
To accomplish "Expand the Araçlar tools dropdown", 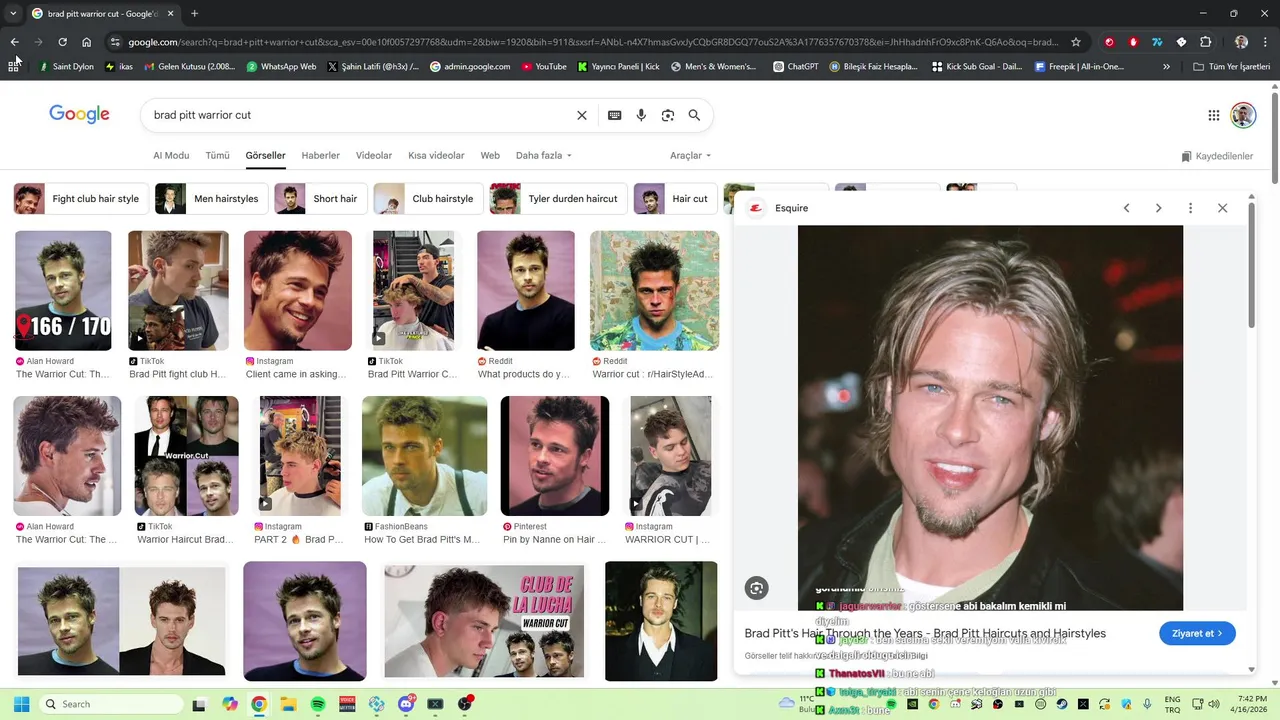I will coord(691,156).
